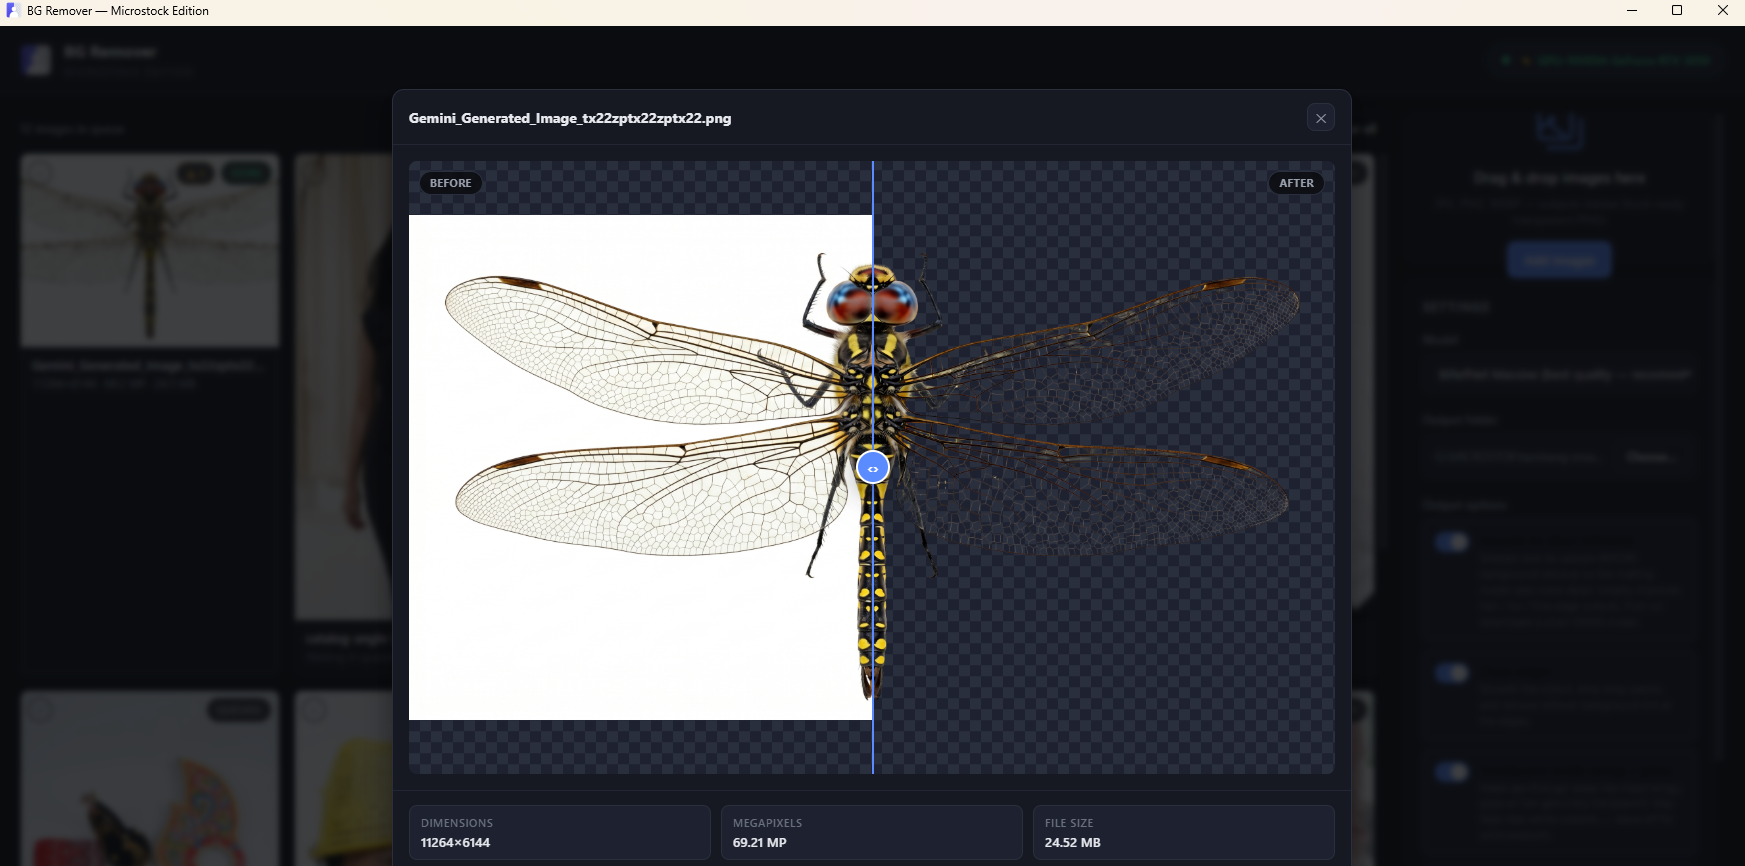This screenshot has height=866, width=1745.
Task: Click the MEGAPIXELS heading in info card
Action: pyautogui.click(x=767, y=823)
